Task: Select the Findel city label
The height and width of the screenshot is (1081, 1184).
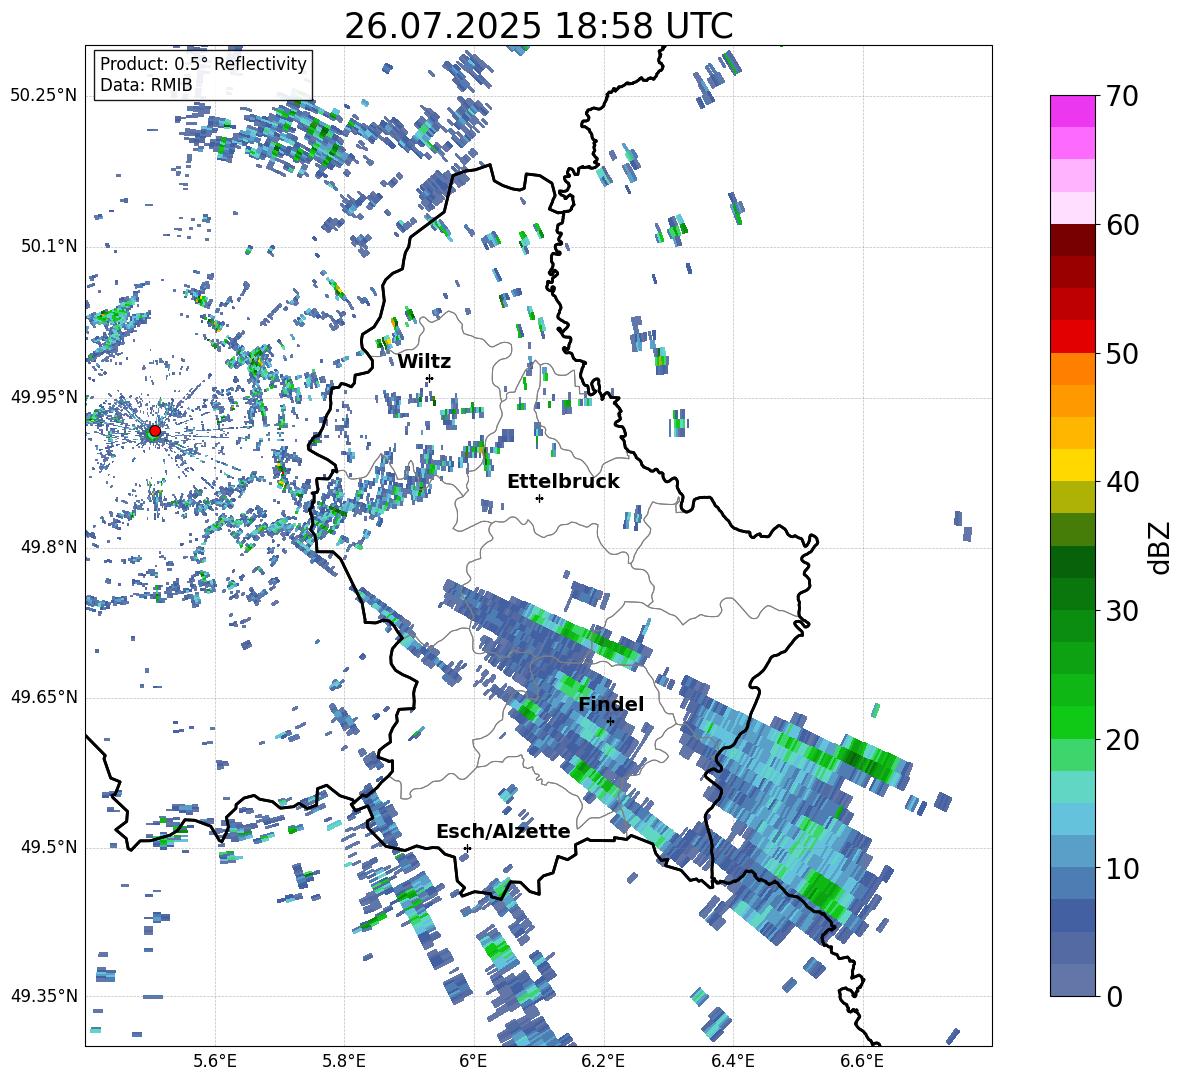Action: (611, 704)
